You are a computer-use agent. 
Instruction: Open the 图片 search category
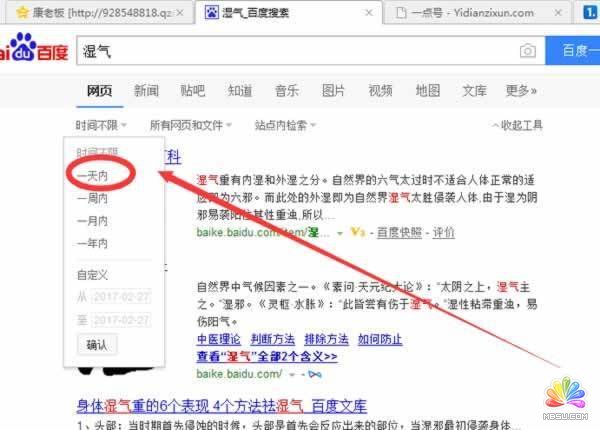coord(333,91)
